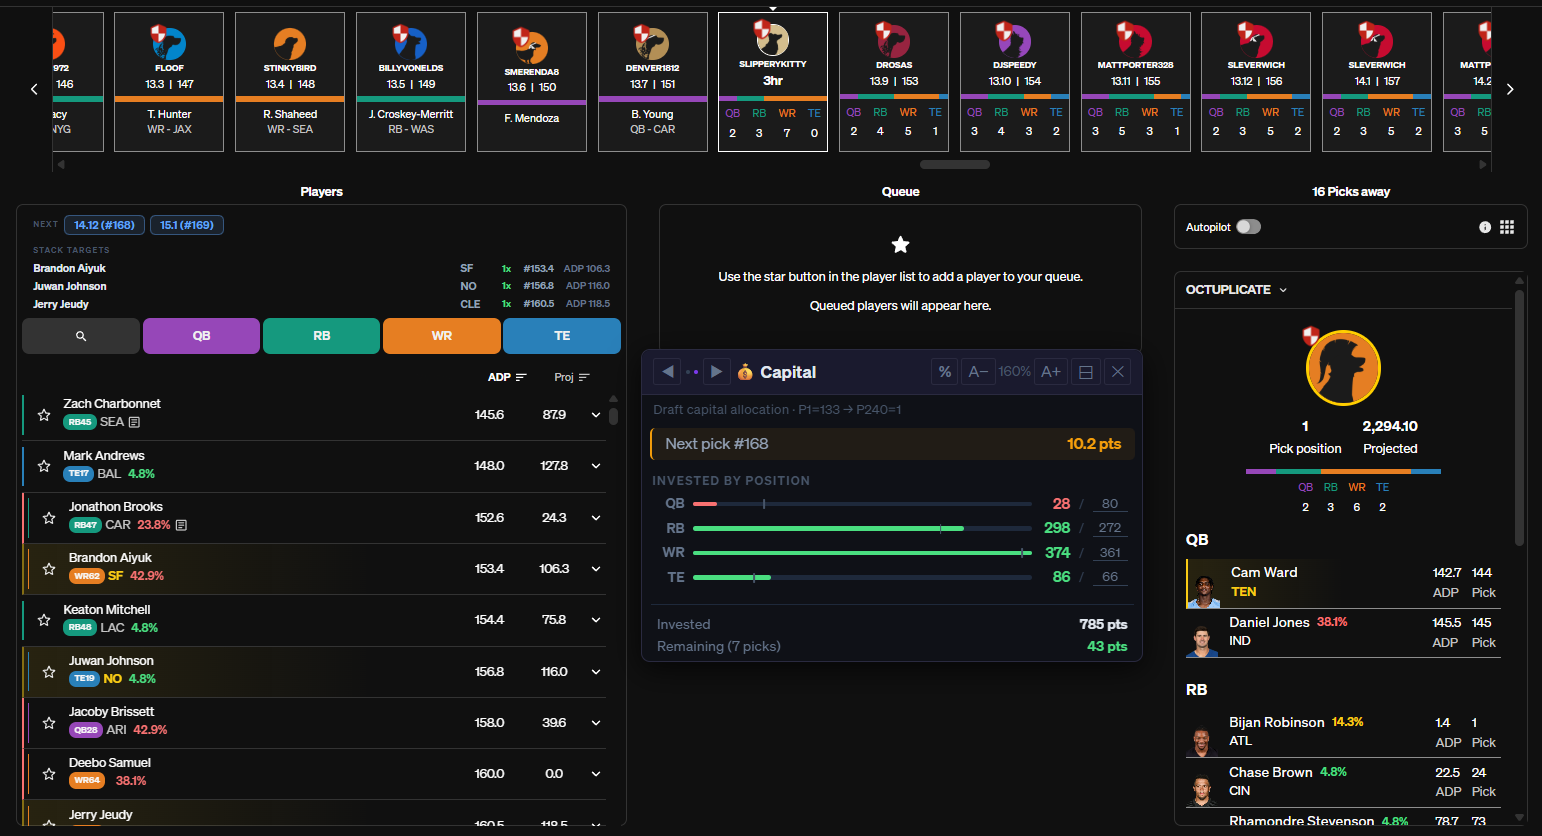
Task: Expand Zach Charbonnet row details
Action: pos(596,415)
